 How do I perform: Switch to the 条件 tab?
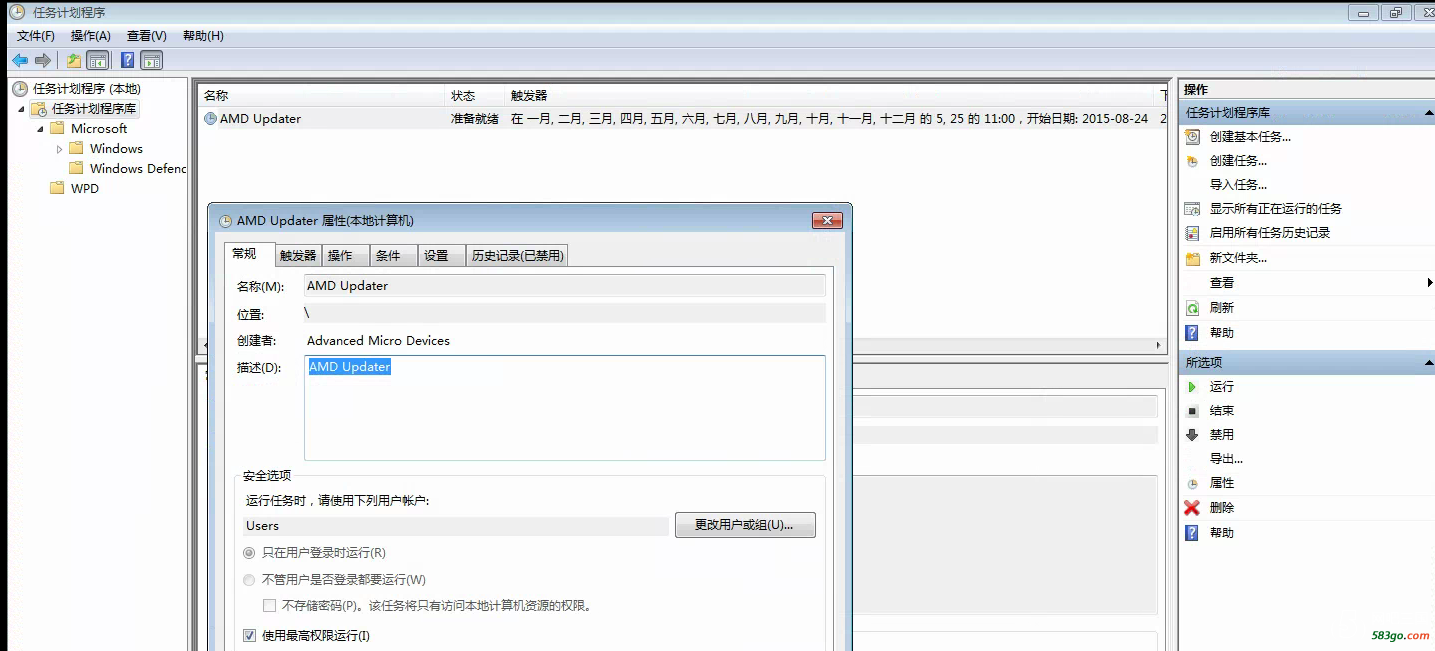point(393,256)
